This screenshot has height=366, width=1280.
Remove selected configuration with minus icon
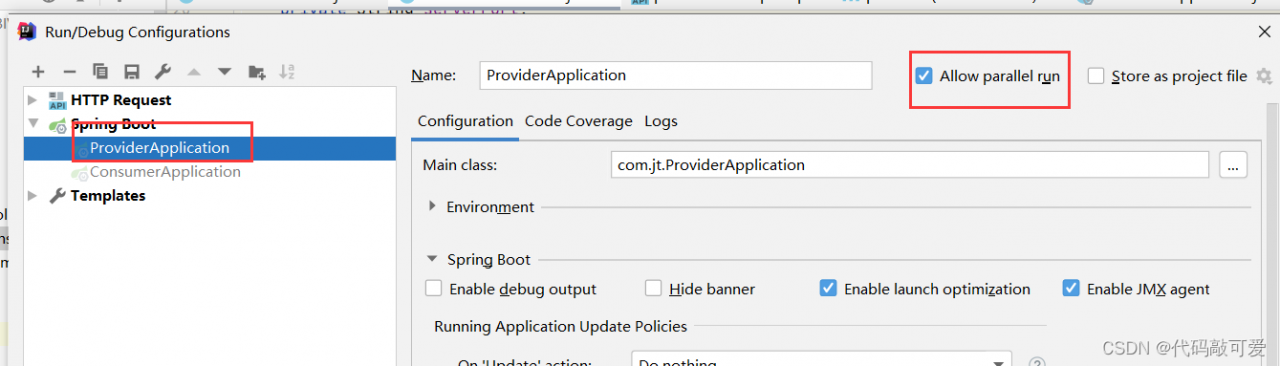[x=69, y=71]
